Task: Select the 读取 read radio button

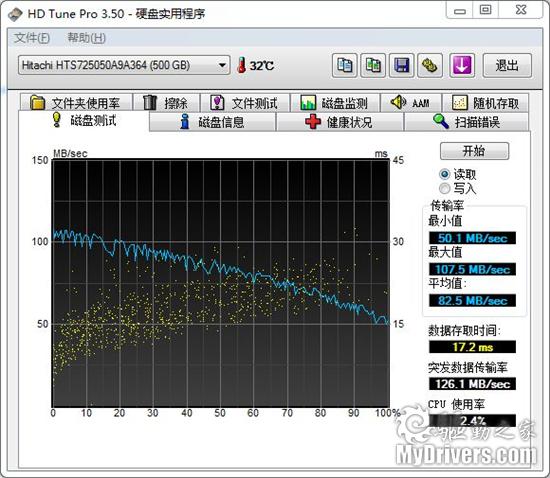Action: tap(444, 174)
